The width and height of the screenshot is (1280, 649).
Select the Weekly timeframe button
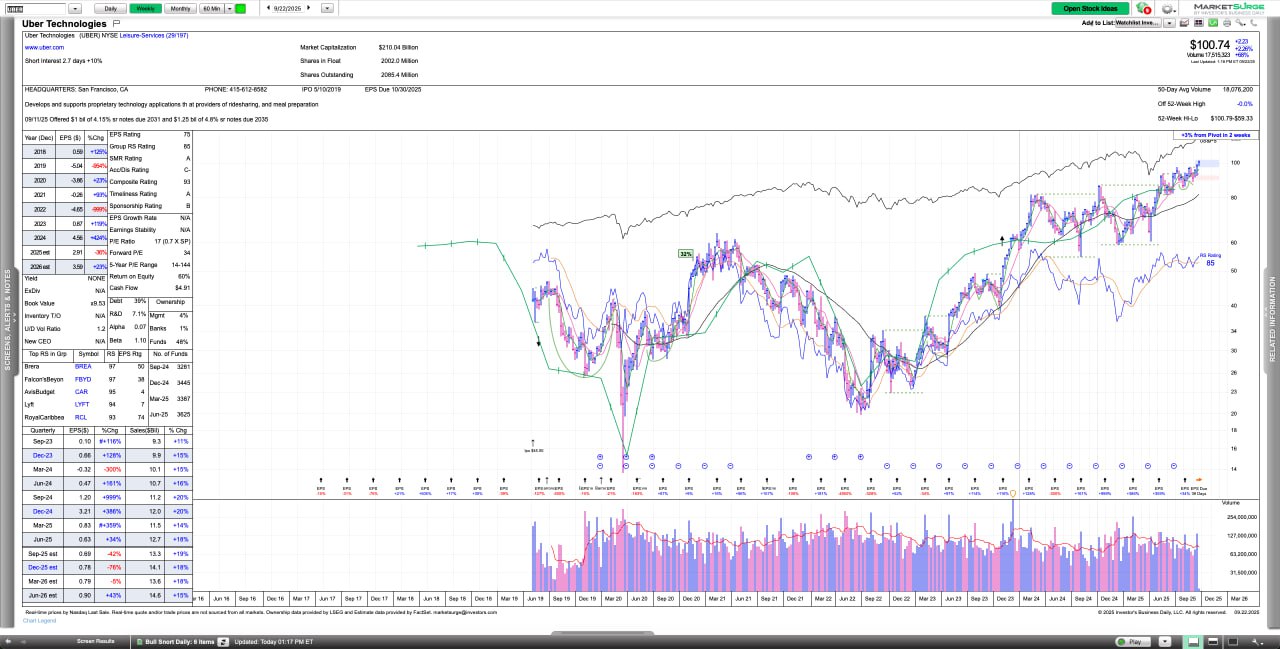(145, 8)
